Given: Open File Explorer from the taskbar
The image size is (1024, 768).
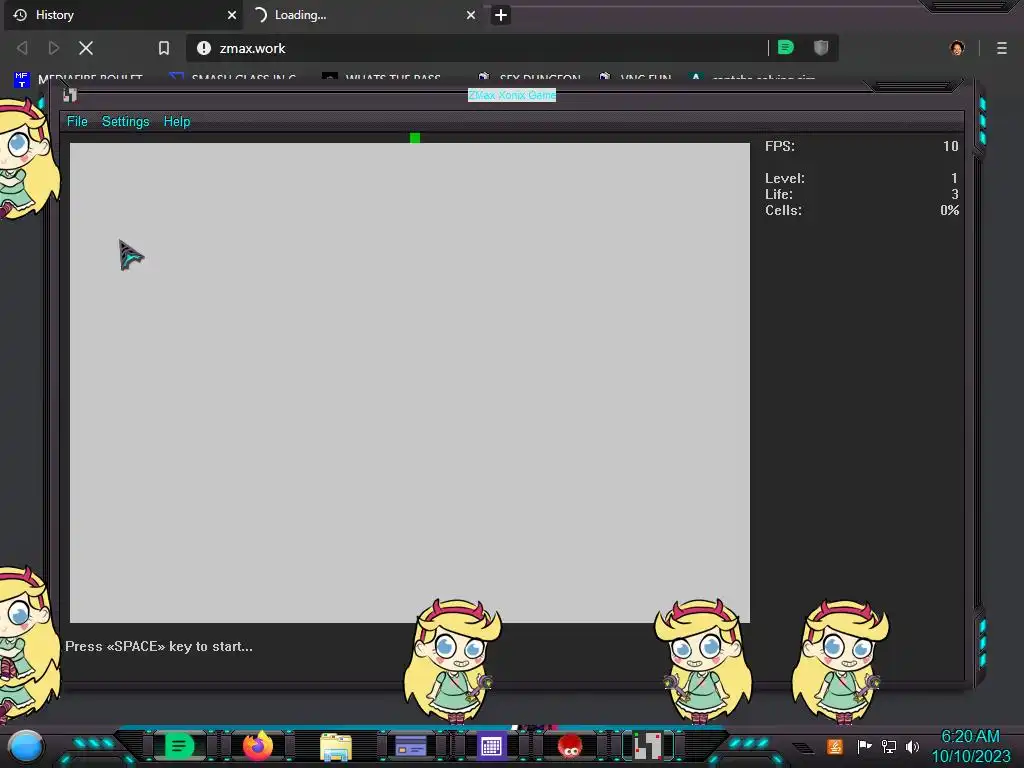Looking at the screenshot, I should coord(336,747).
